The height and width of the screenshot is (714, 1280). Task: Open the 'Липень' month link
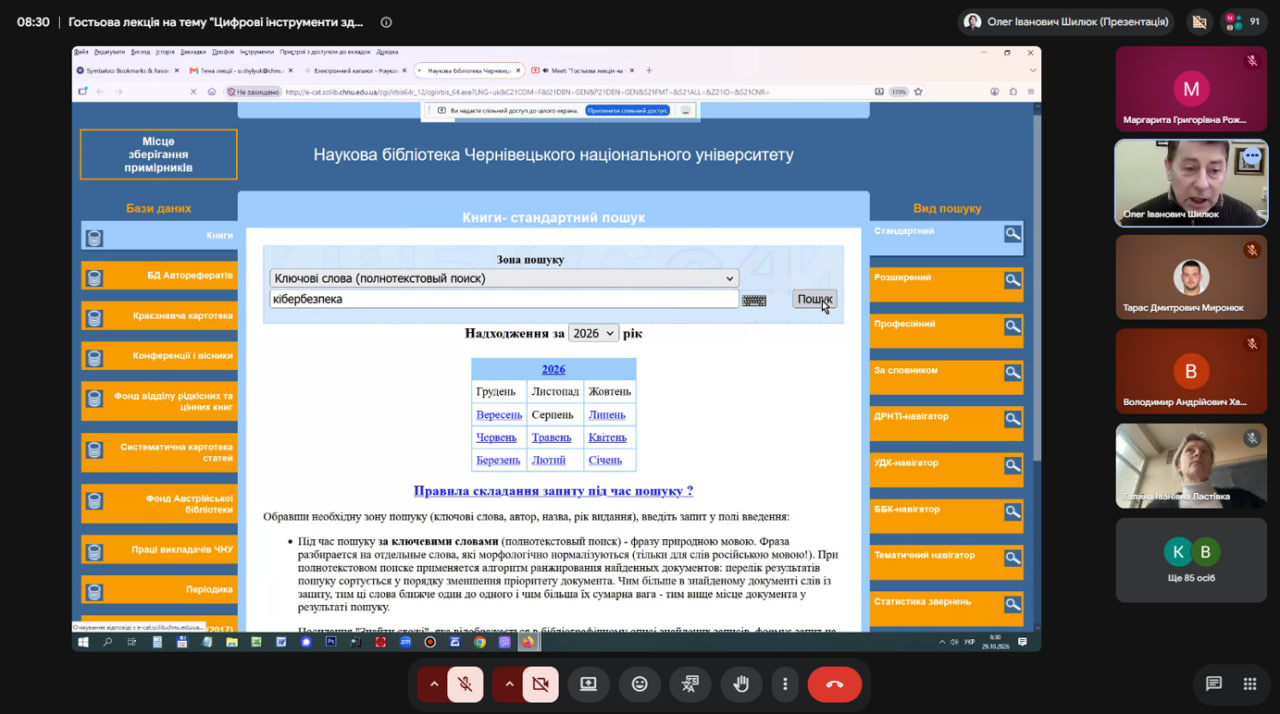click(x=607, y=415)
